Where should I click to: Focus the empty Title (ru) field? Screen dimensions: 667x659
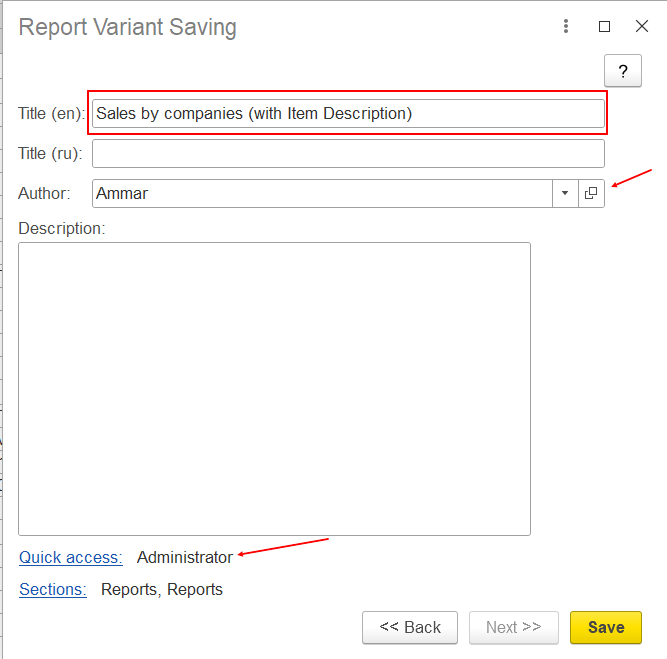pos(347,153)
